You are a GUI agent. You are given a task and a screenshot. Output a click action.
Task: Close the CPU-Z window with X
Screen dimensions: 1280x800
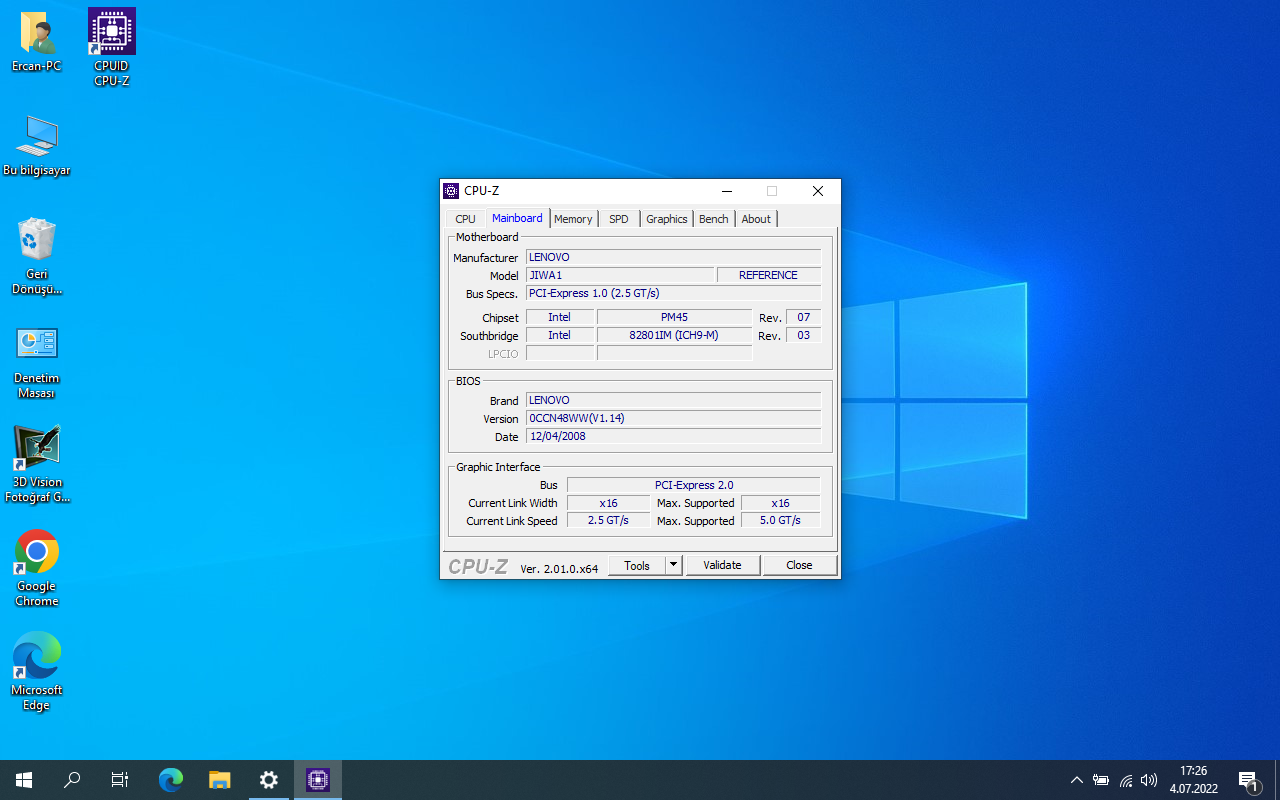click(817, 191)
